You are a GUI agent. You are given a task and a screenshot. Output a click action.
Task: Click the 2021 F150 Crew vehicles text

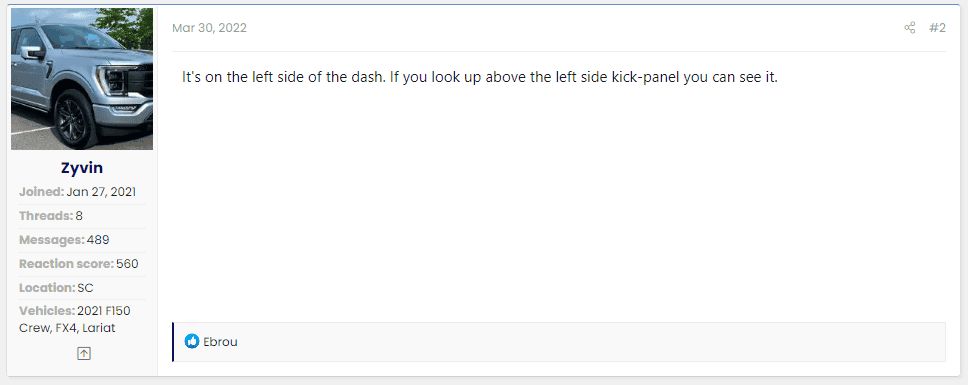tap(75, 320)
